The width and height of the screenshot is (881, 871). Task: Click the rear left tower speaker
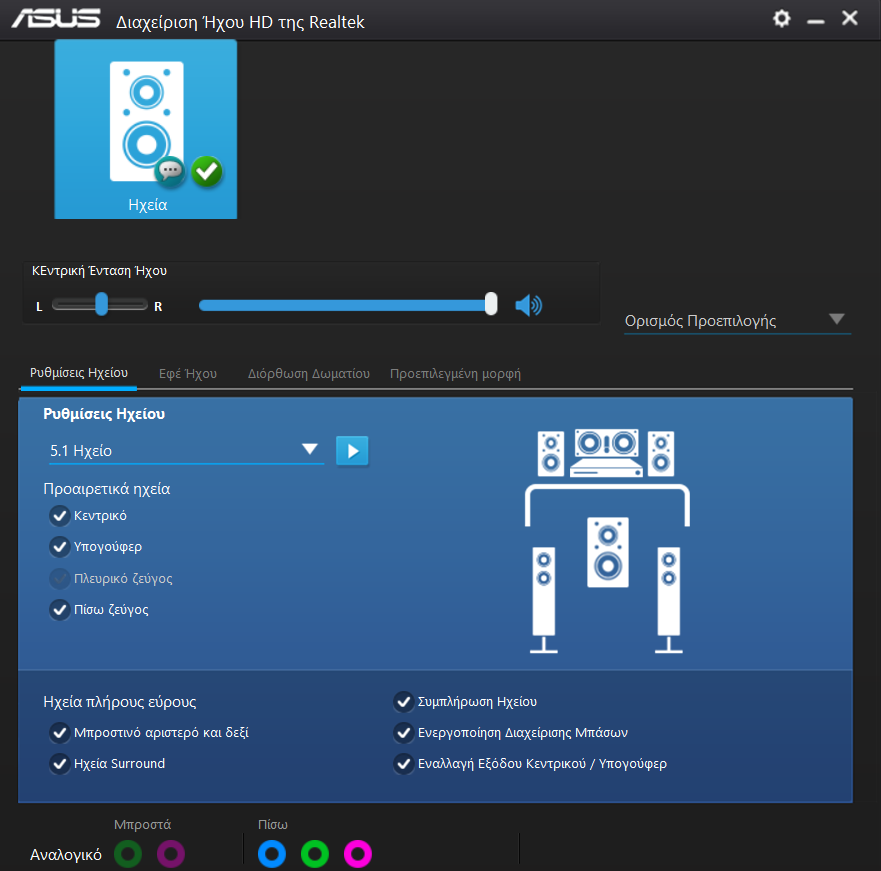(x=544, y=600)
